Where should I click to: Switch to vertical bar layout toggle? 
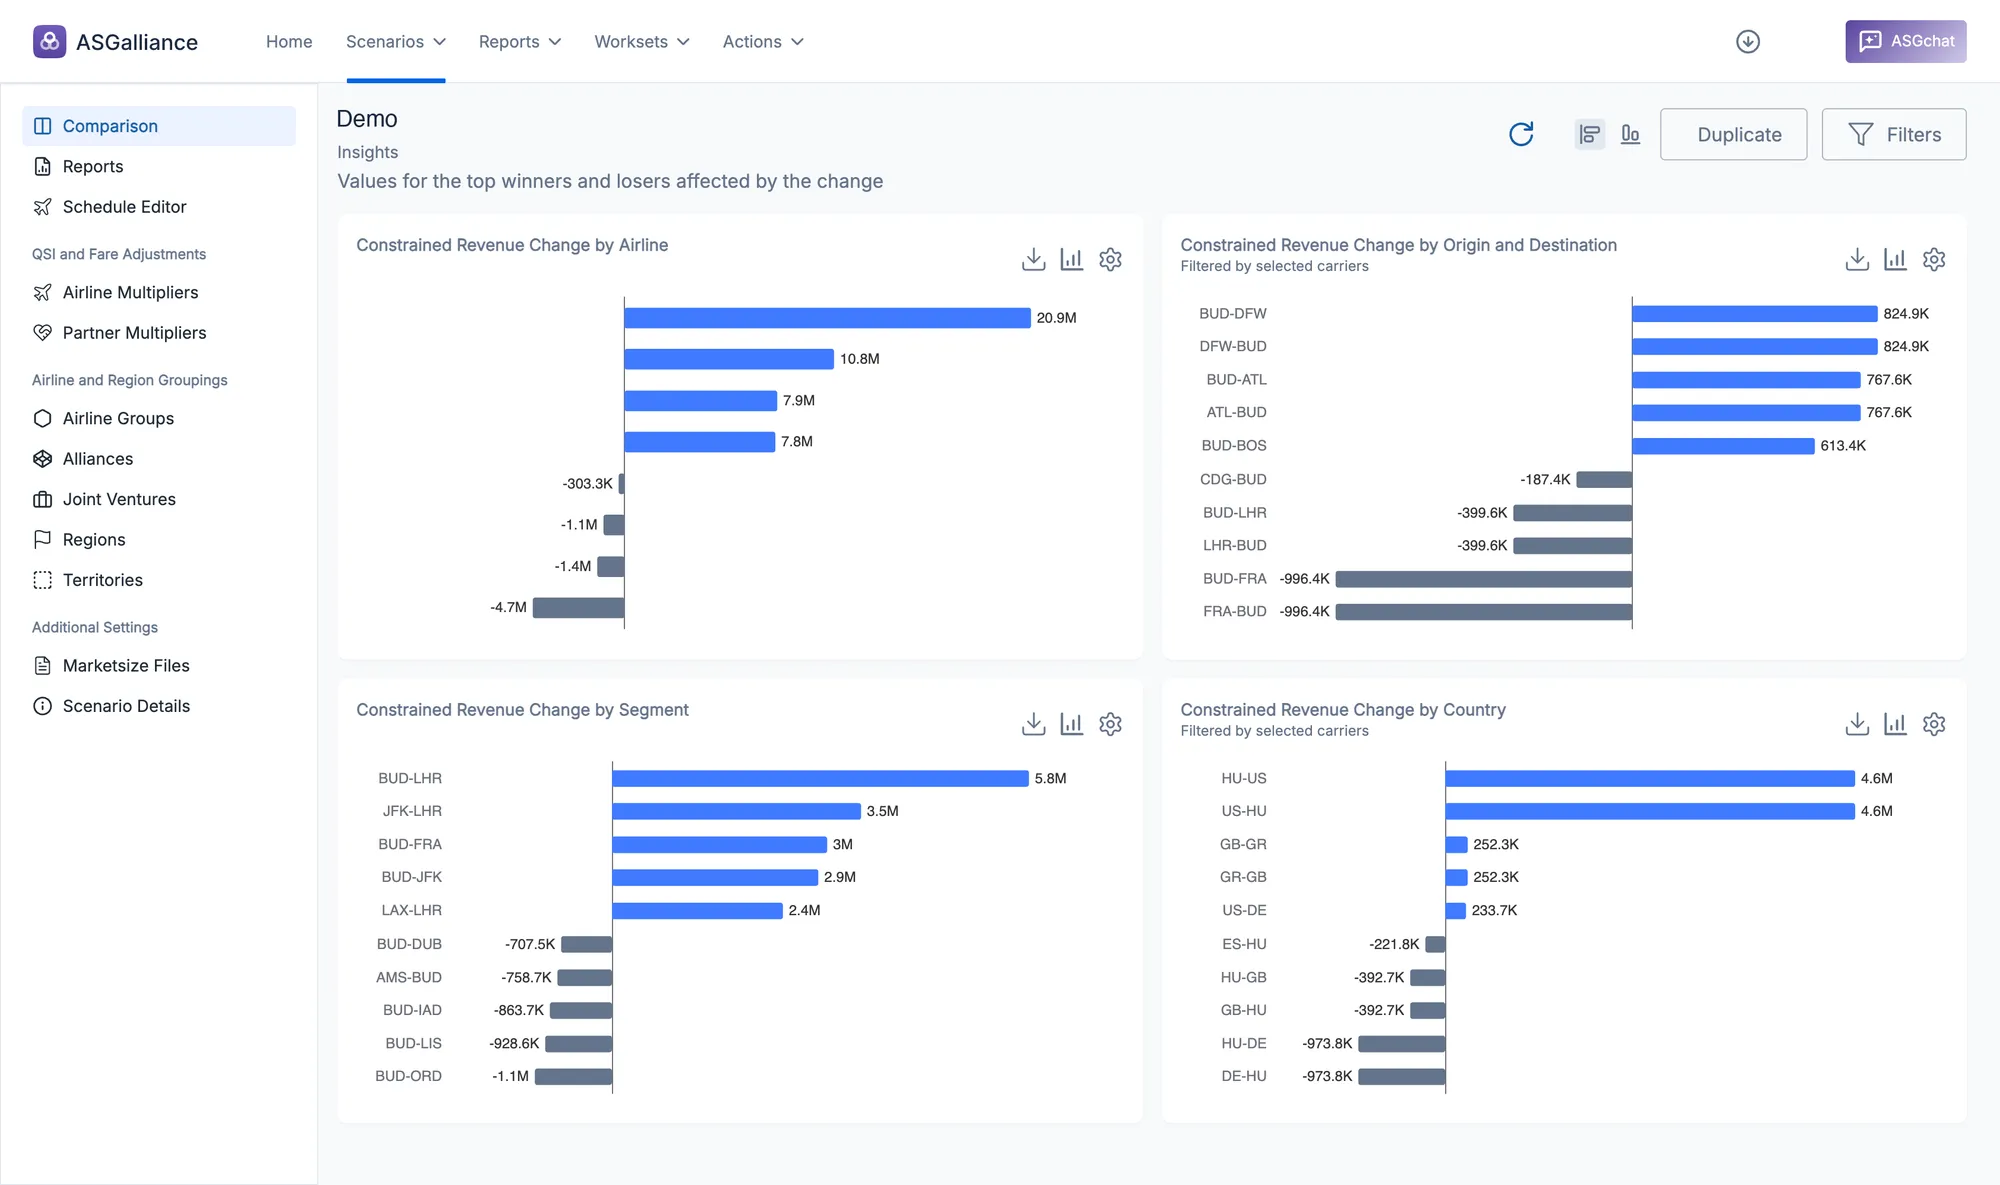coord(1630,134)
